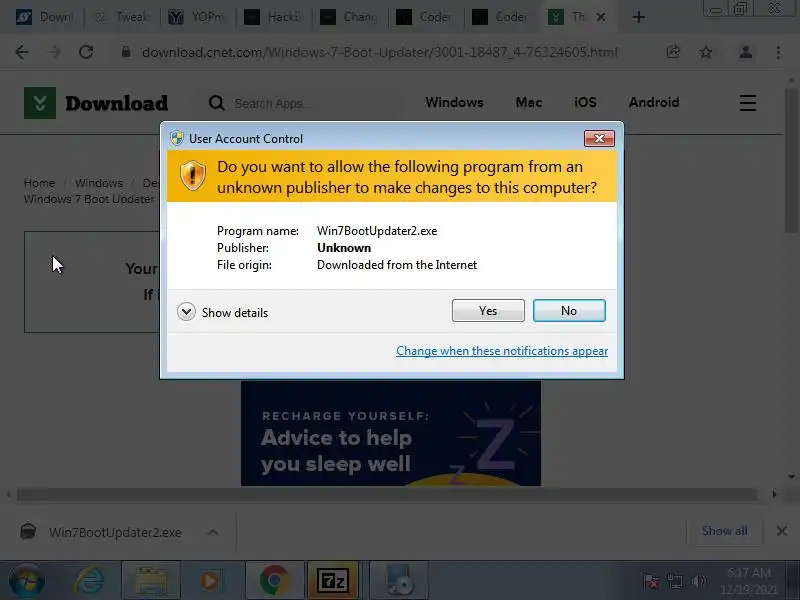The width and height of the screenshot is (800, 600).
Task: Click the yellow warning shield icon
Action: [192, 176]
